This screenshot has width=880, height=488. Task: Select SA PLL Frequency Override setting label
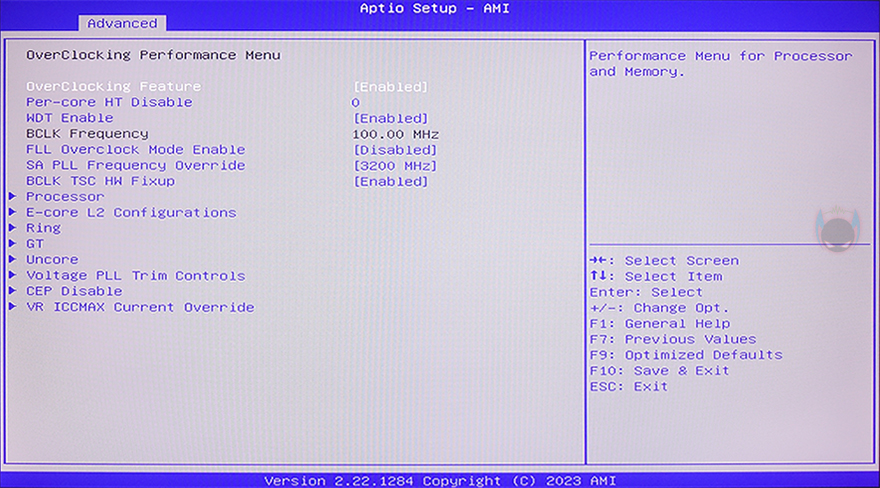(x=136, y=165)
